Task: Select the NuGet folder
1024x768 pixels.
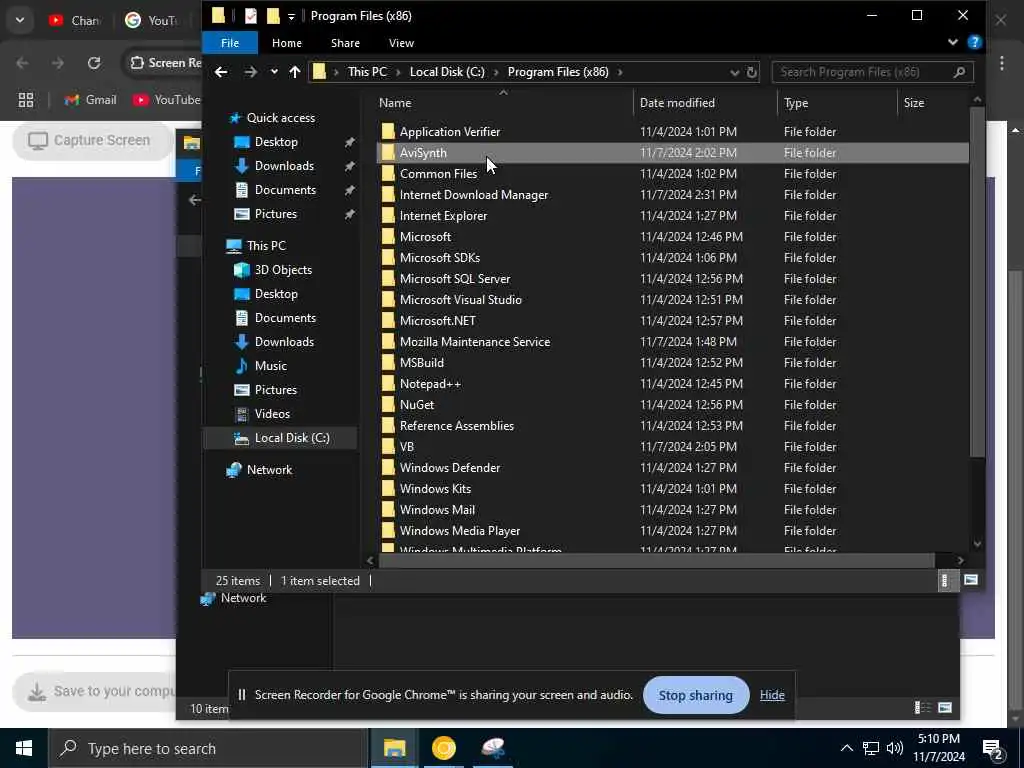Action: click(417, 405)
